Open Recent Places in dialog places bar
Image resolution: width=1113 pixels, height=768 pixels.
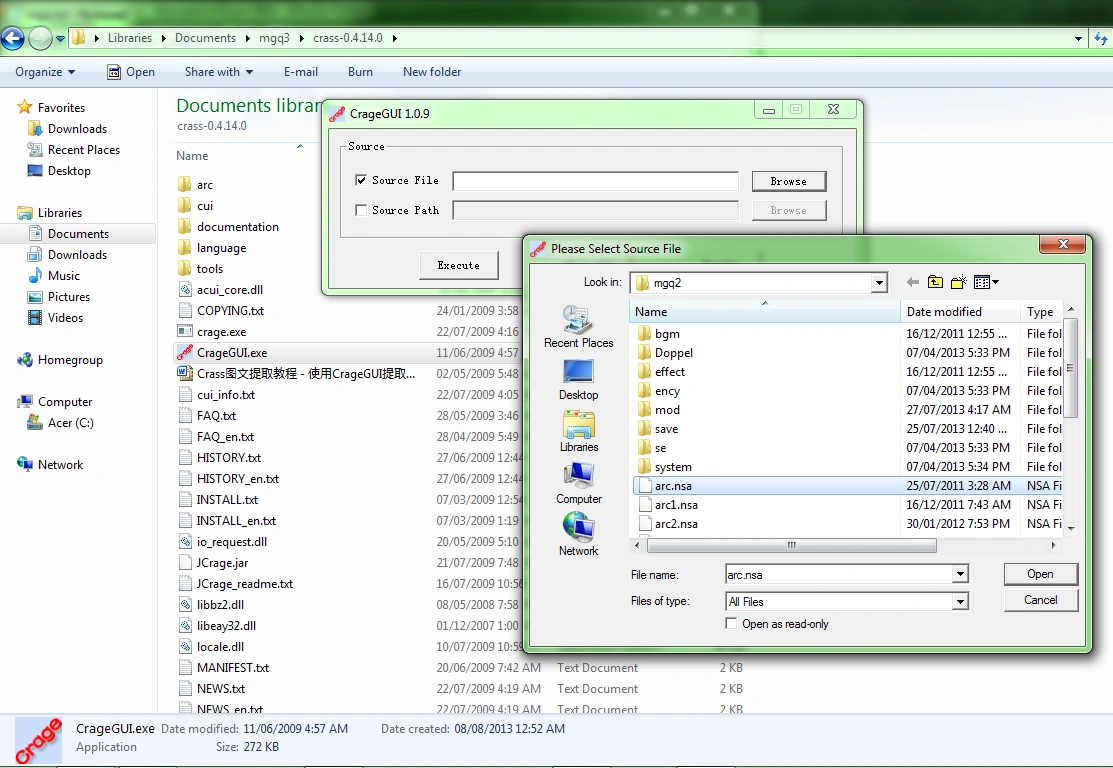[x=579, y=327]
